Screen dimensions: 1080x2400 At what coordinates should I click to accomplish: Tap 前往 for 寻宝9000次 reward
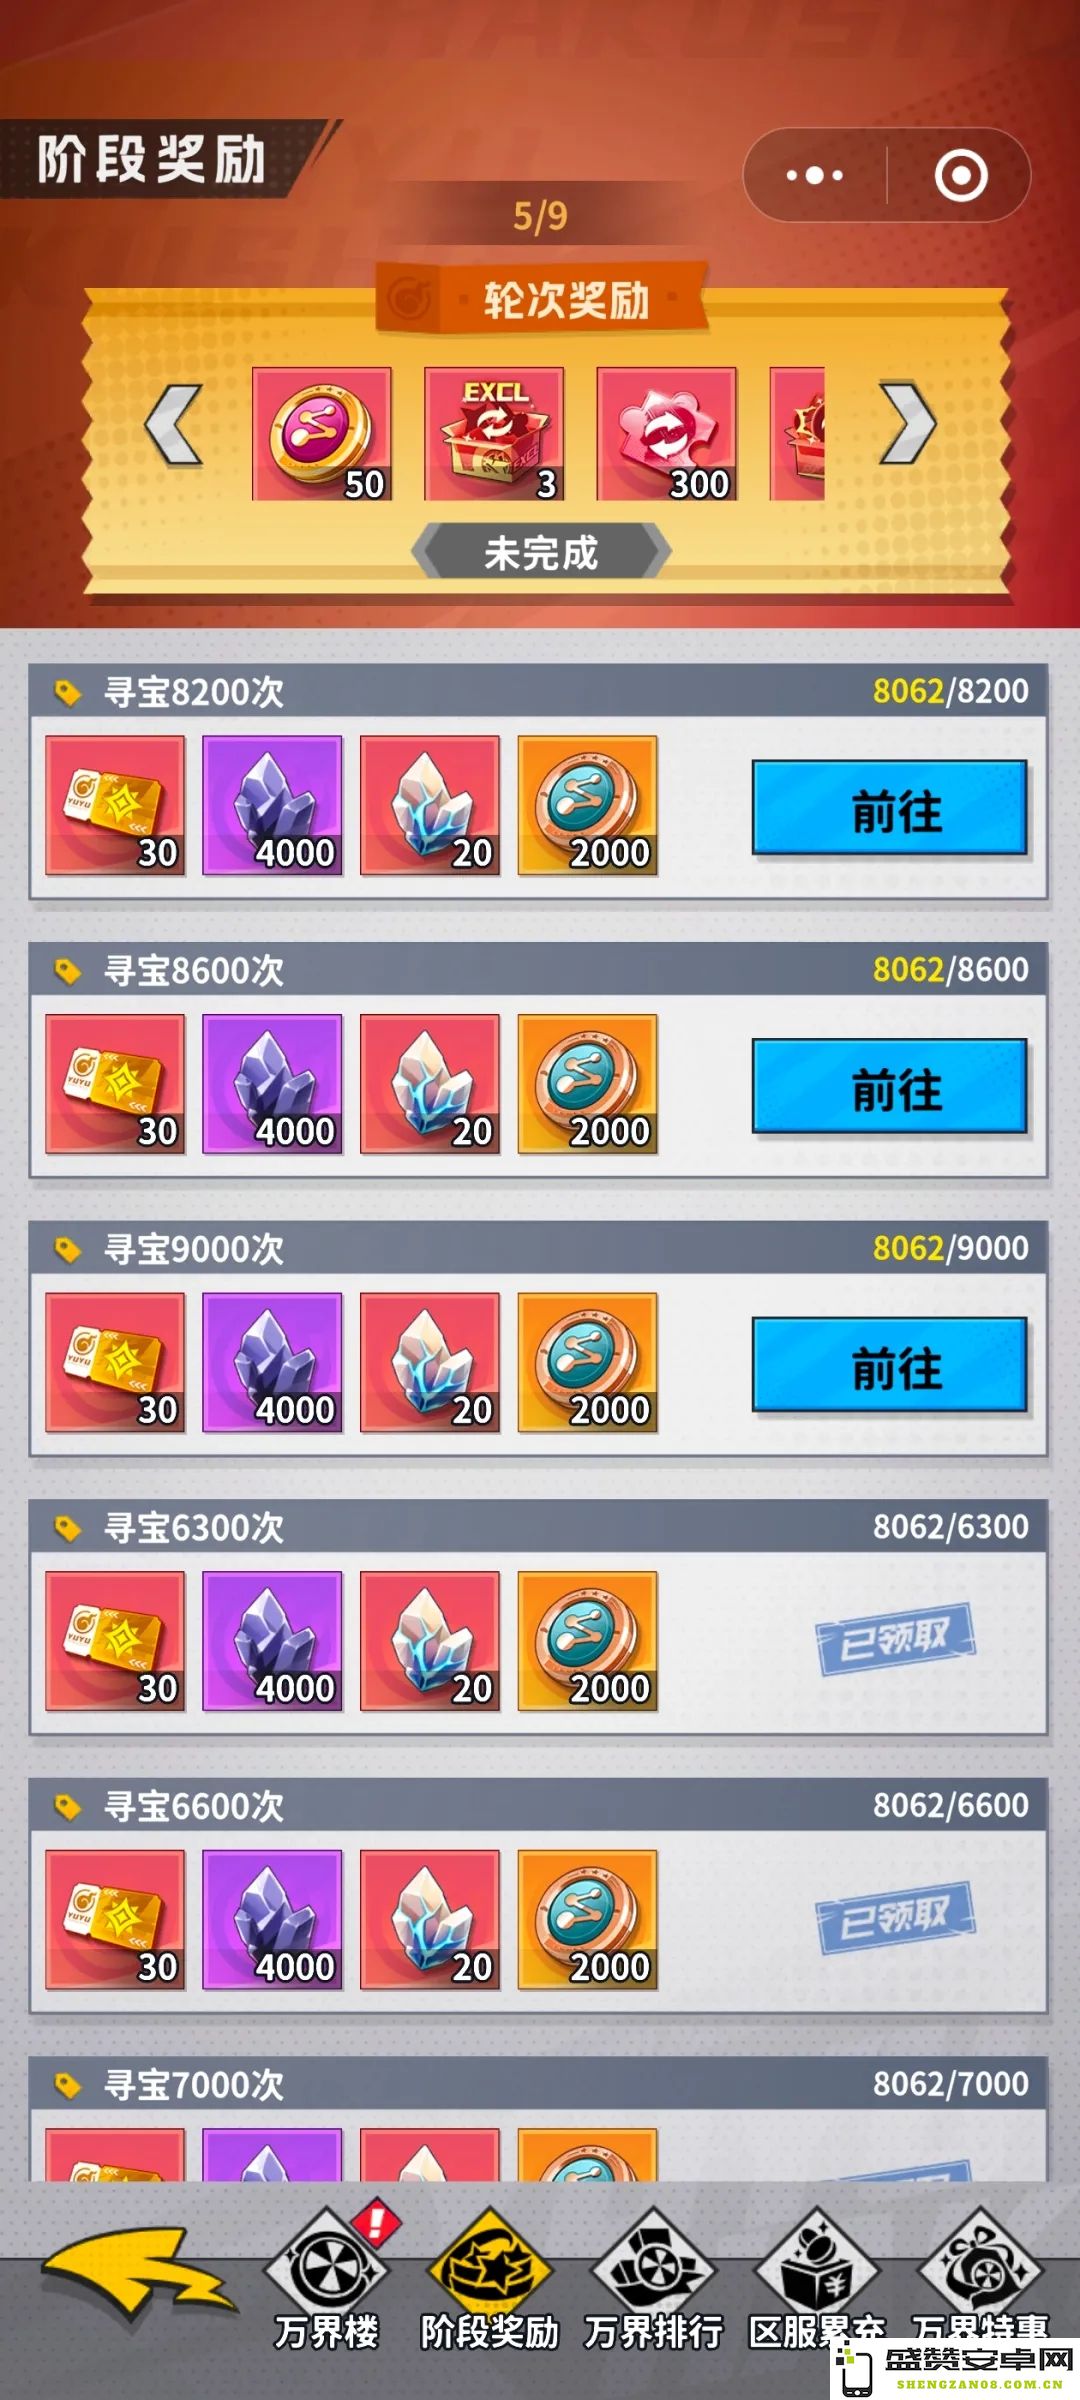(890, 1365)
